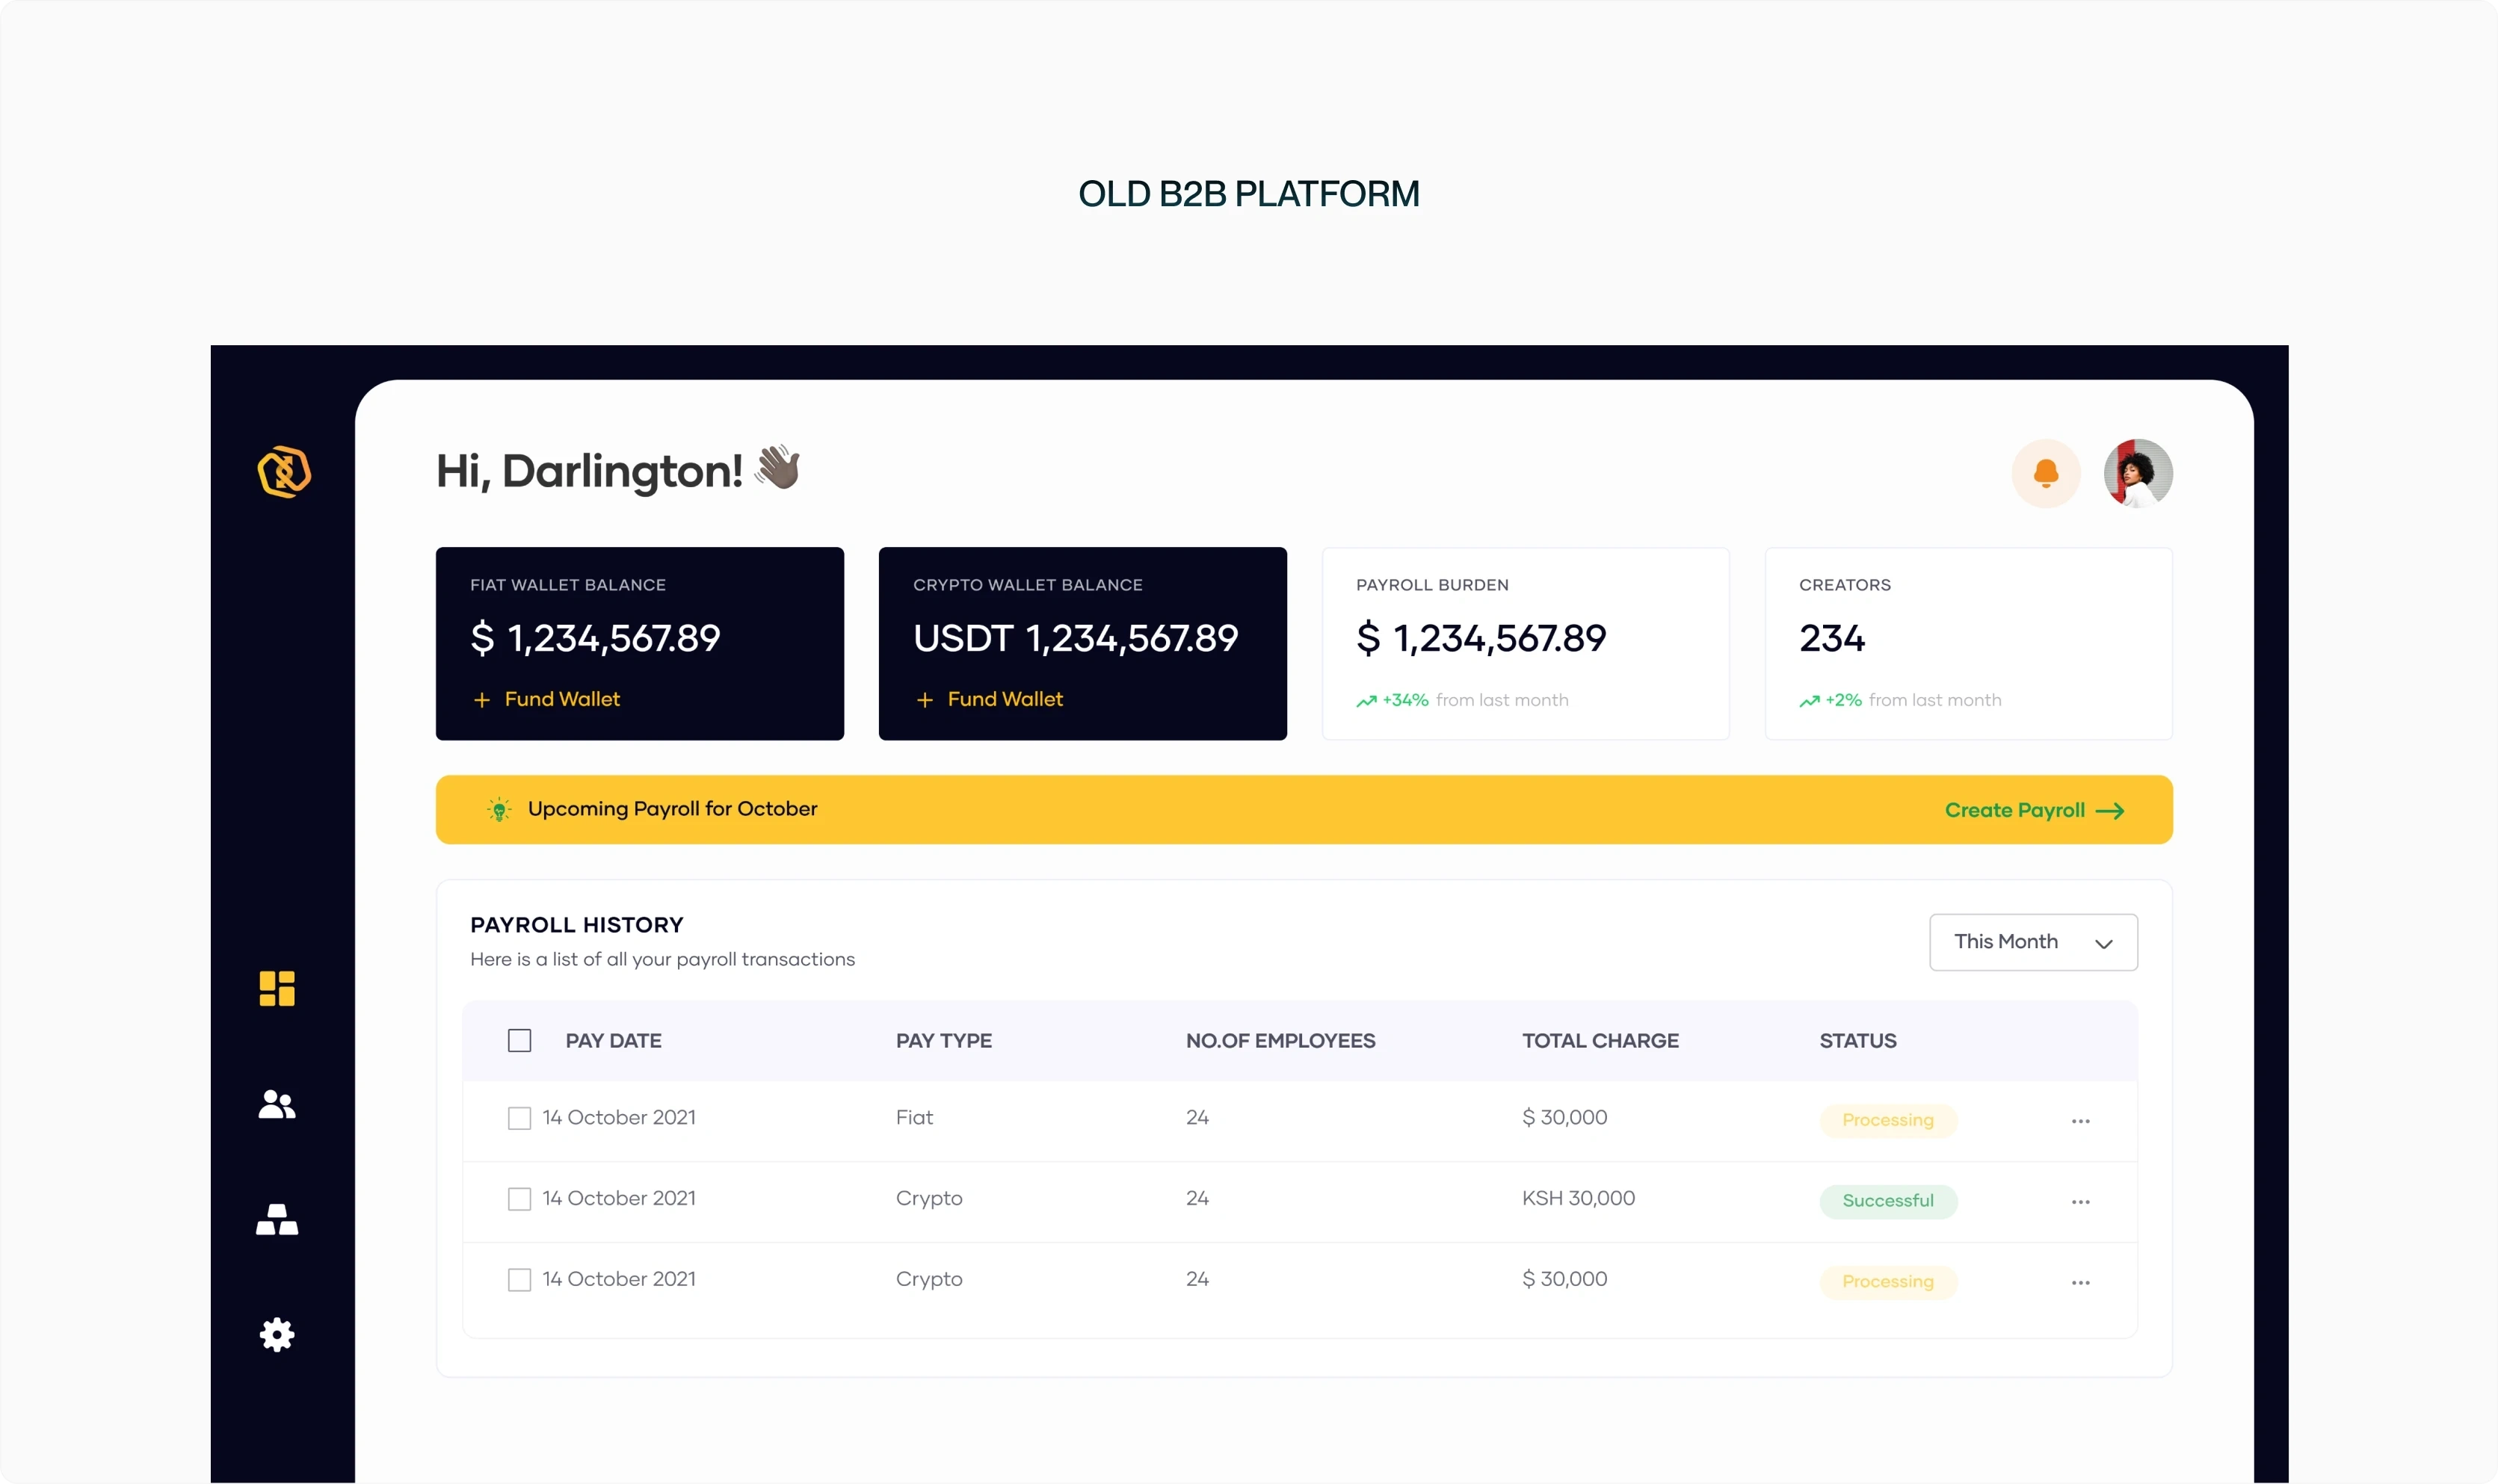Open more options for the Fiat row
The width and height of the screenshot is (2498, 1484).
[2080, 1121]
